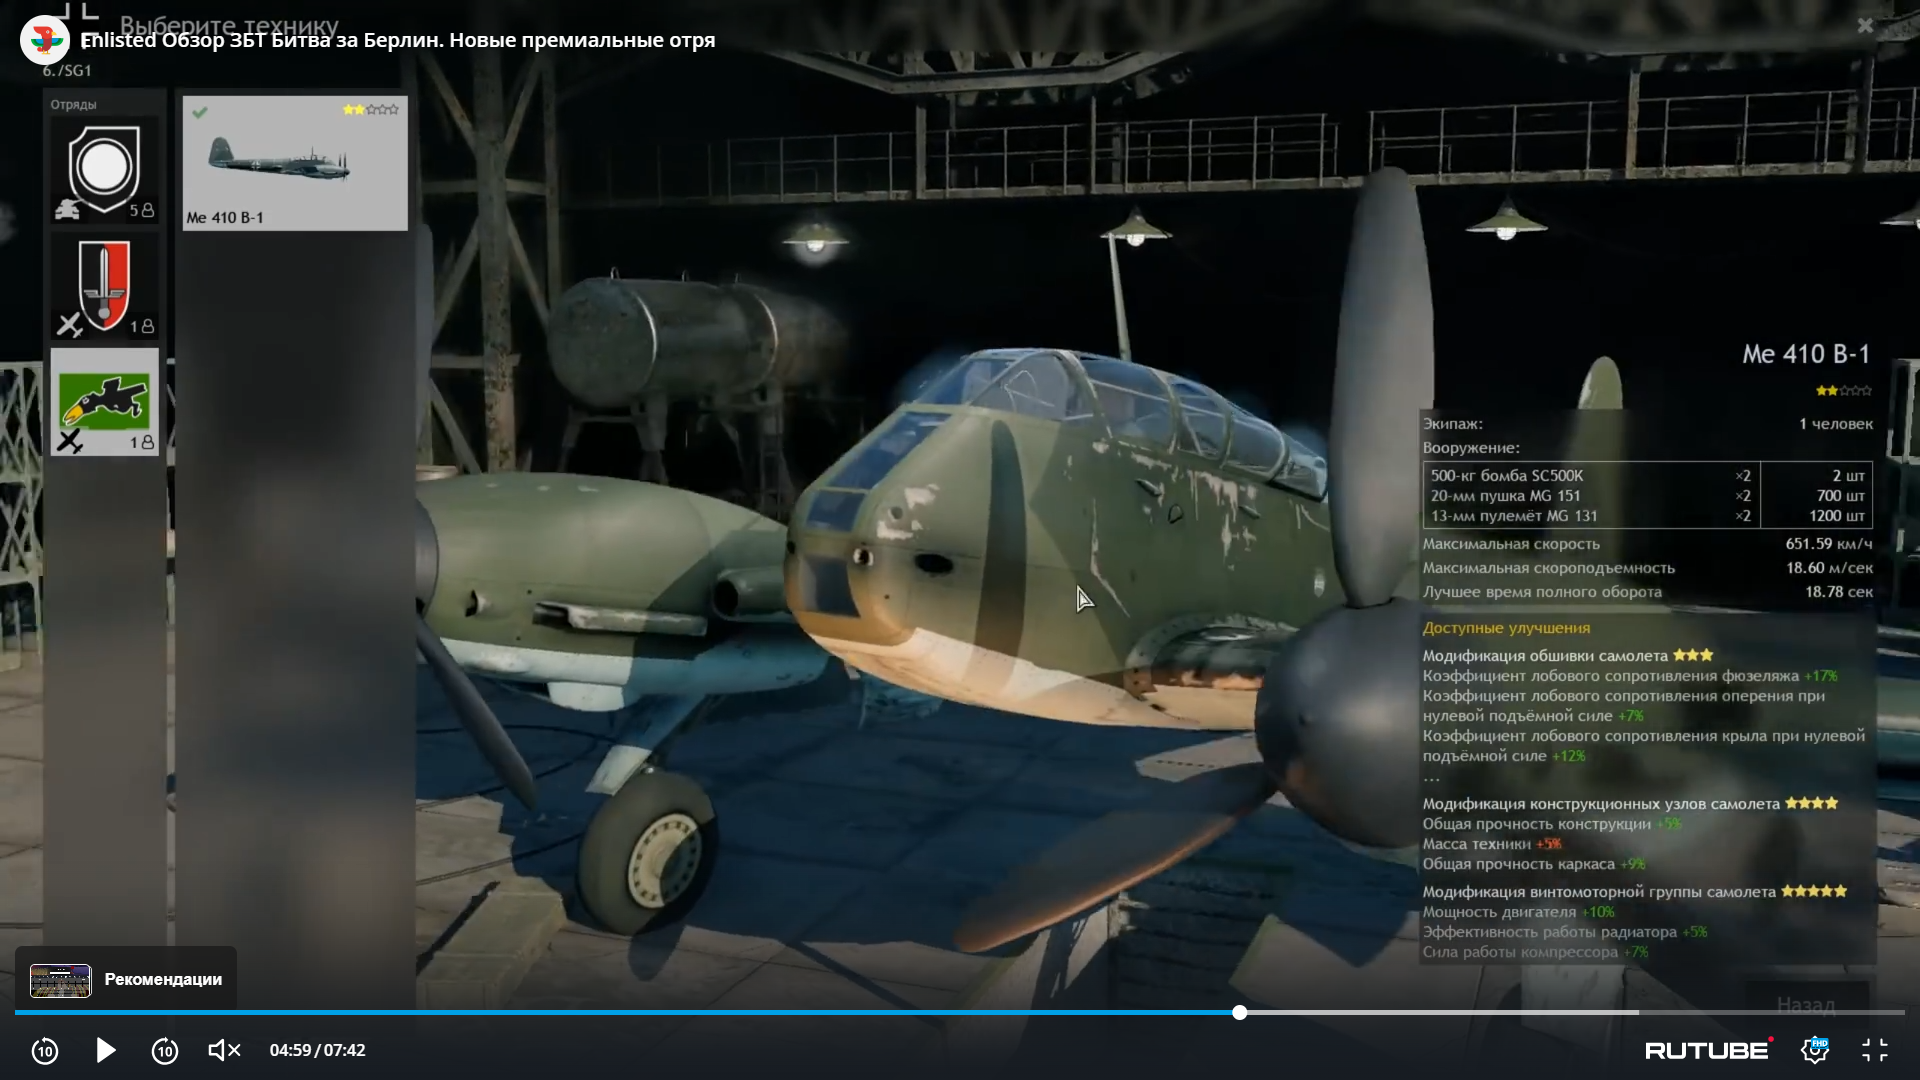1920x1080 pixels.
Task: Open the RUTUBE logo link
Action: pyautogui.click(x=1707, y=1050)
